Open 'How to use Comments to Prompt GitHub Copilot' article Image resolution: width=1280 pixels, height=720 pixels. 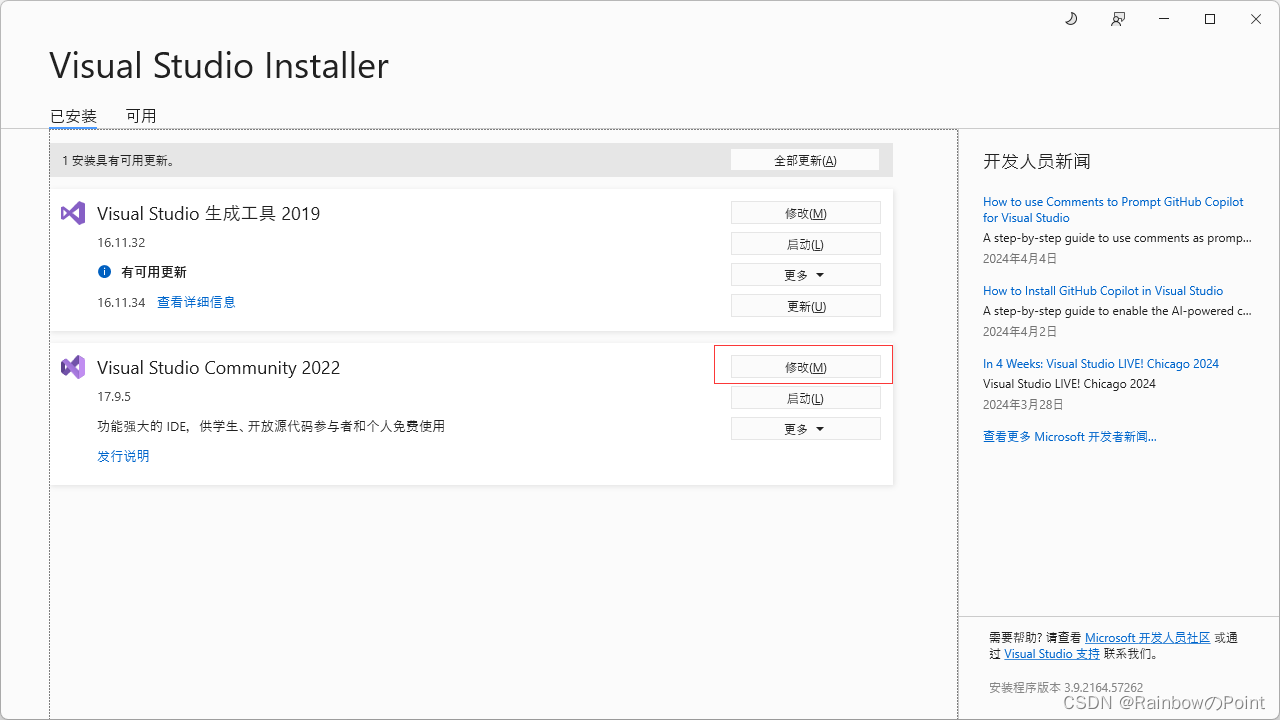click(x=1113, y=209)
